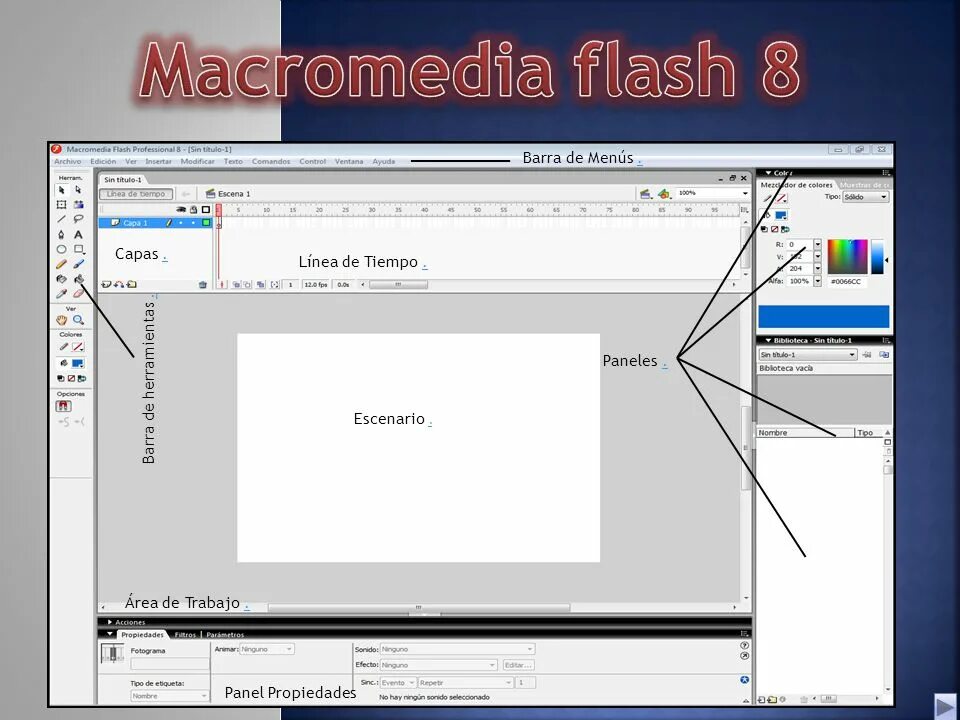Select the Subselection (white arrow) tool

78,190
